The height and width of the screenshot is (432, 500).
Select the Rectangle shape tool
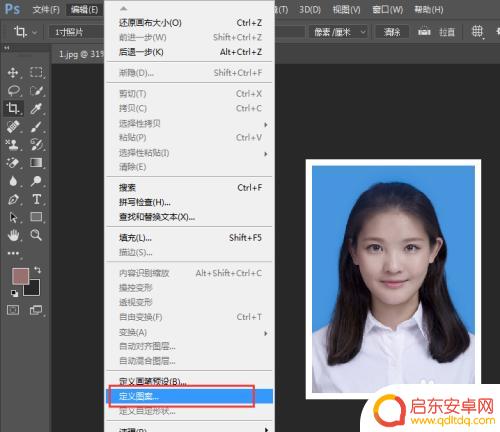click(x=36, y=217)
